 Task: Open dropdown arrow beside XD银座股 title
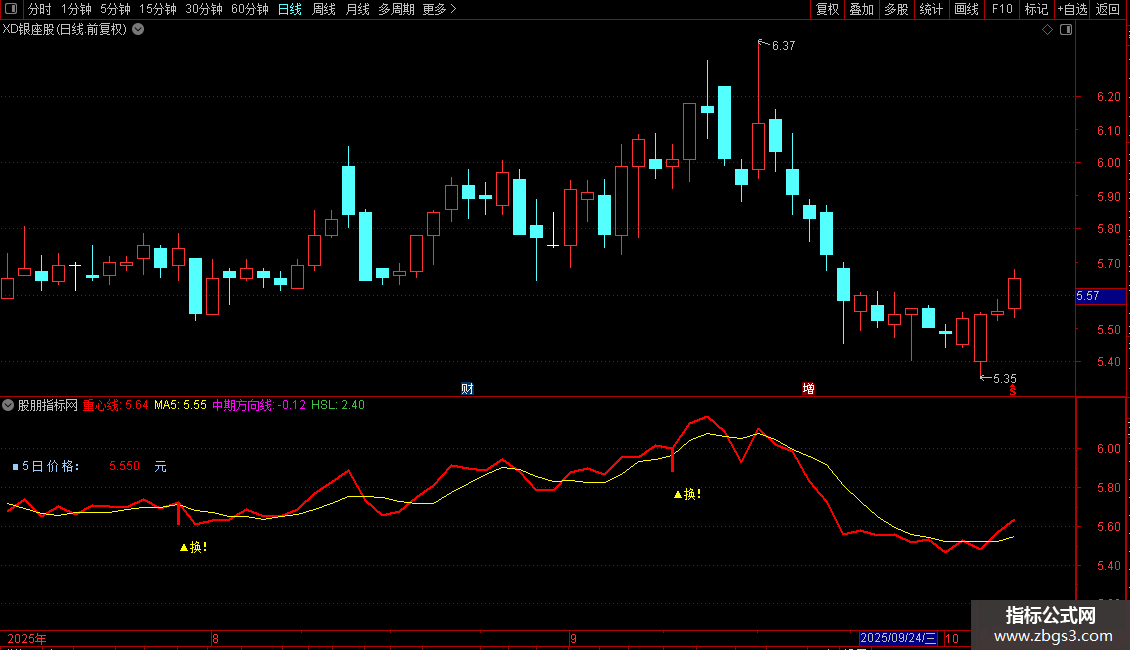pos(138,30)
